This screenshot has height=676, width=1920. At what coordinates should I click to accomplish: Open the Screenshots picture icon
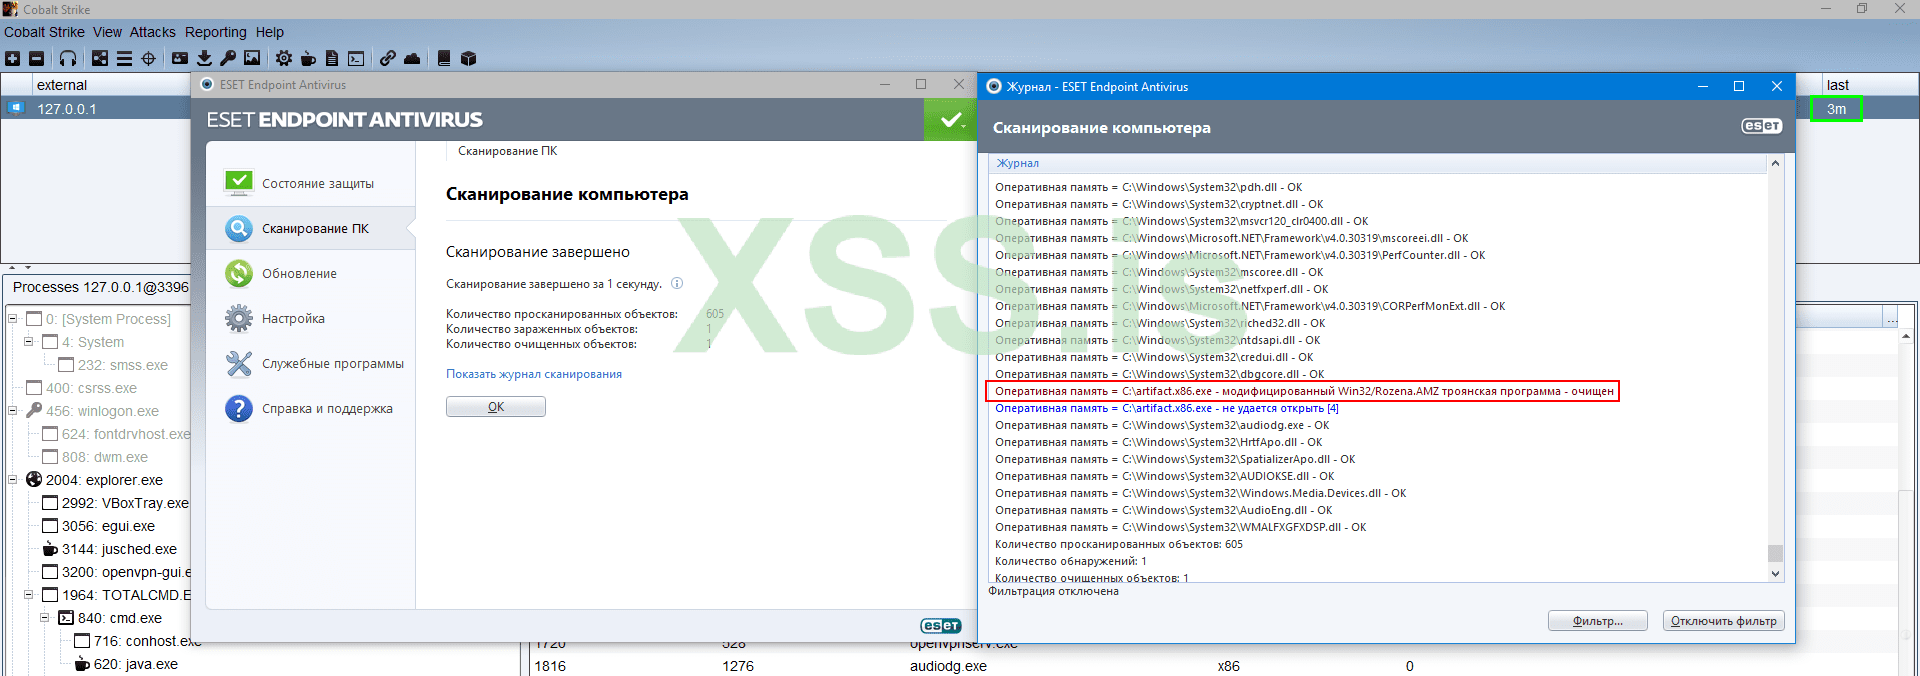(x=252, y=58)
